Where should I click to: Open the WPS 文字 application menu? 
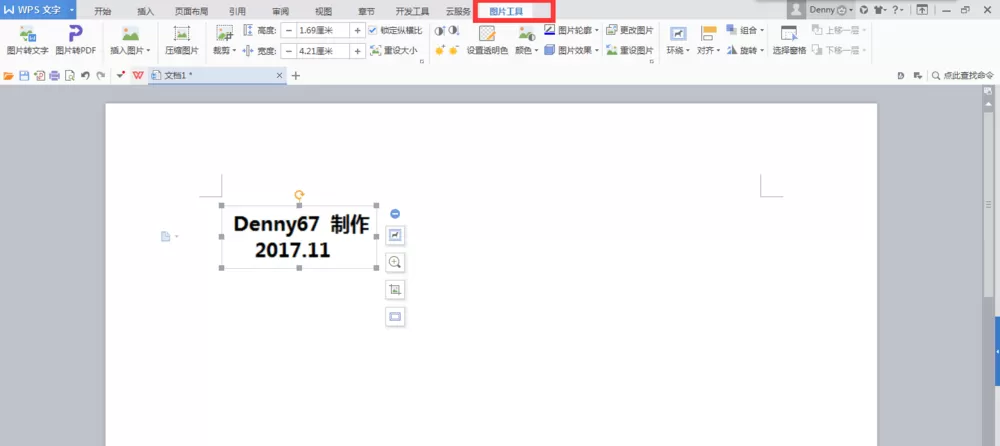[x=38, y=10]
